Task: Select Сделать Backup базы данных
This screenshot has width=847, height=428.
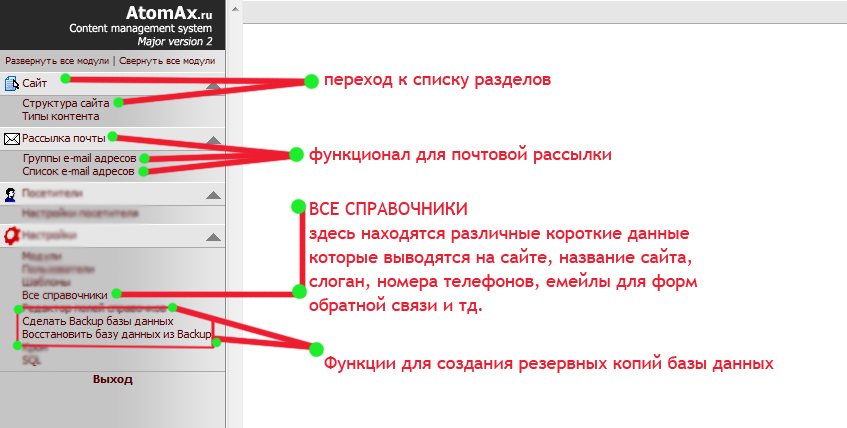Action: pos(98,322)
